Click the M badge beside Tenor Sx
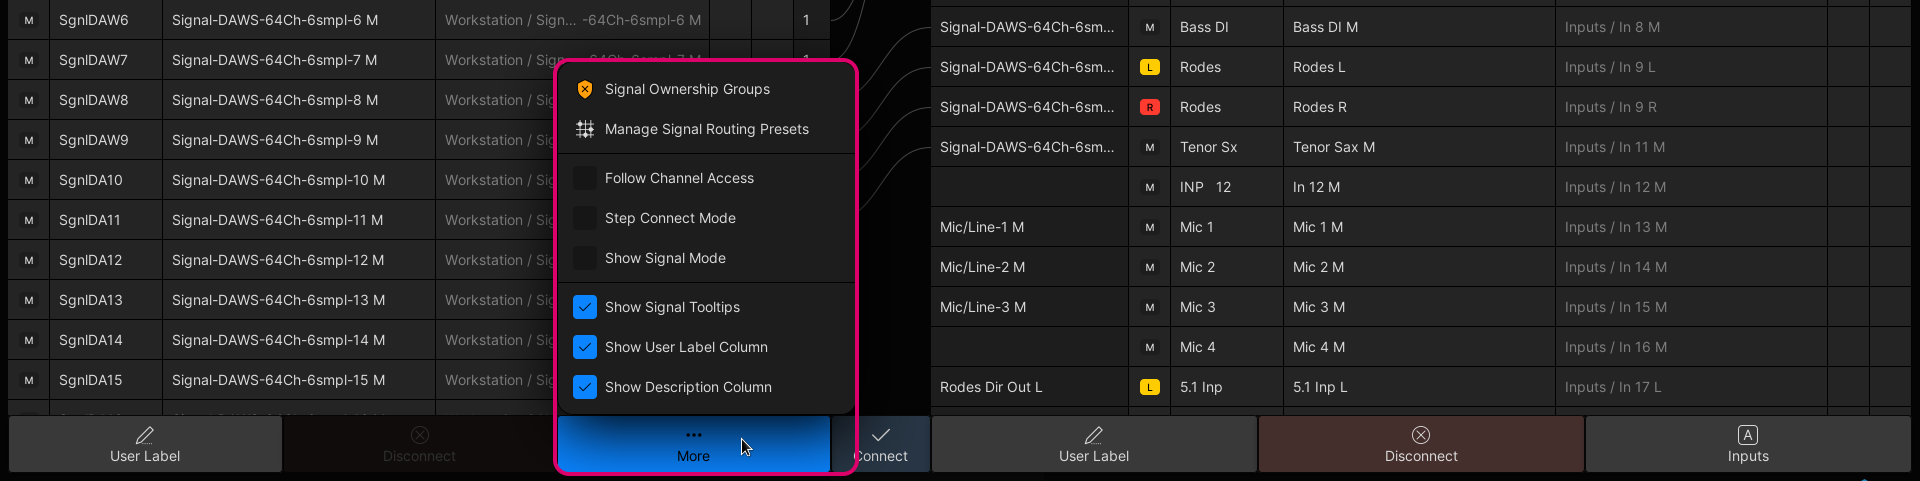The width and height of the screenshot is (1920, 481). click(1150, 147)
